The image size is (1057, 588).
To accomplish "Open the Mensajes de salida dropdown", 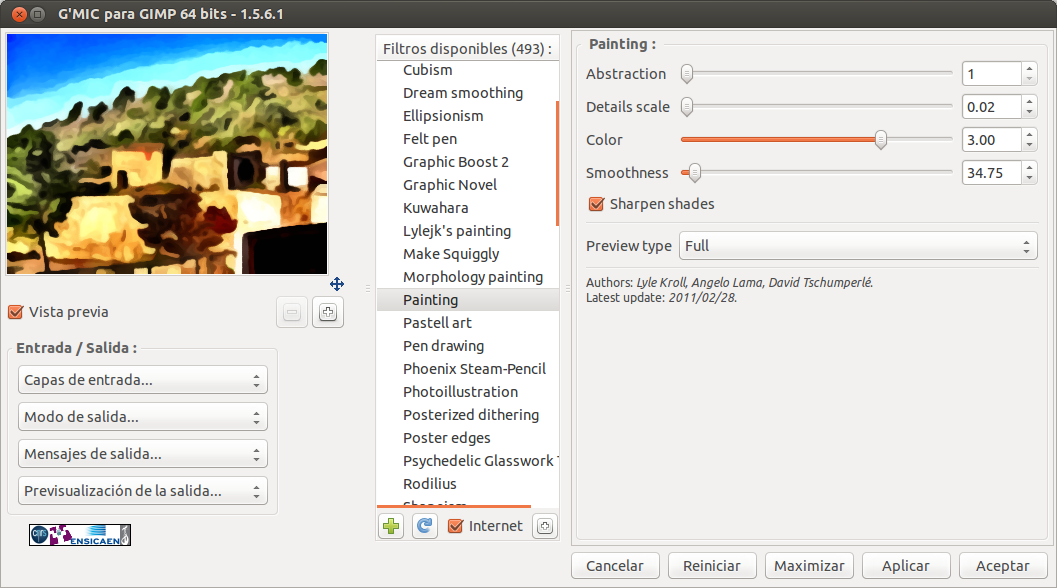I will (x=143, y=454).
